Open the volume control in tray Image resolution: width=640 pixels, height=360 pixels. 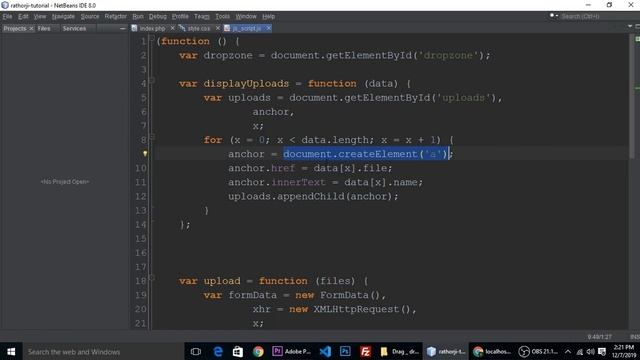point(591,351)
